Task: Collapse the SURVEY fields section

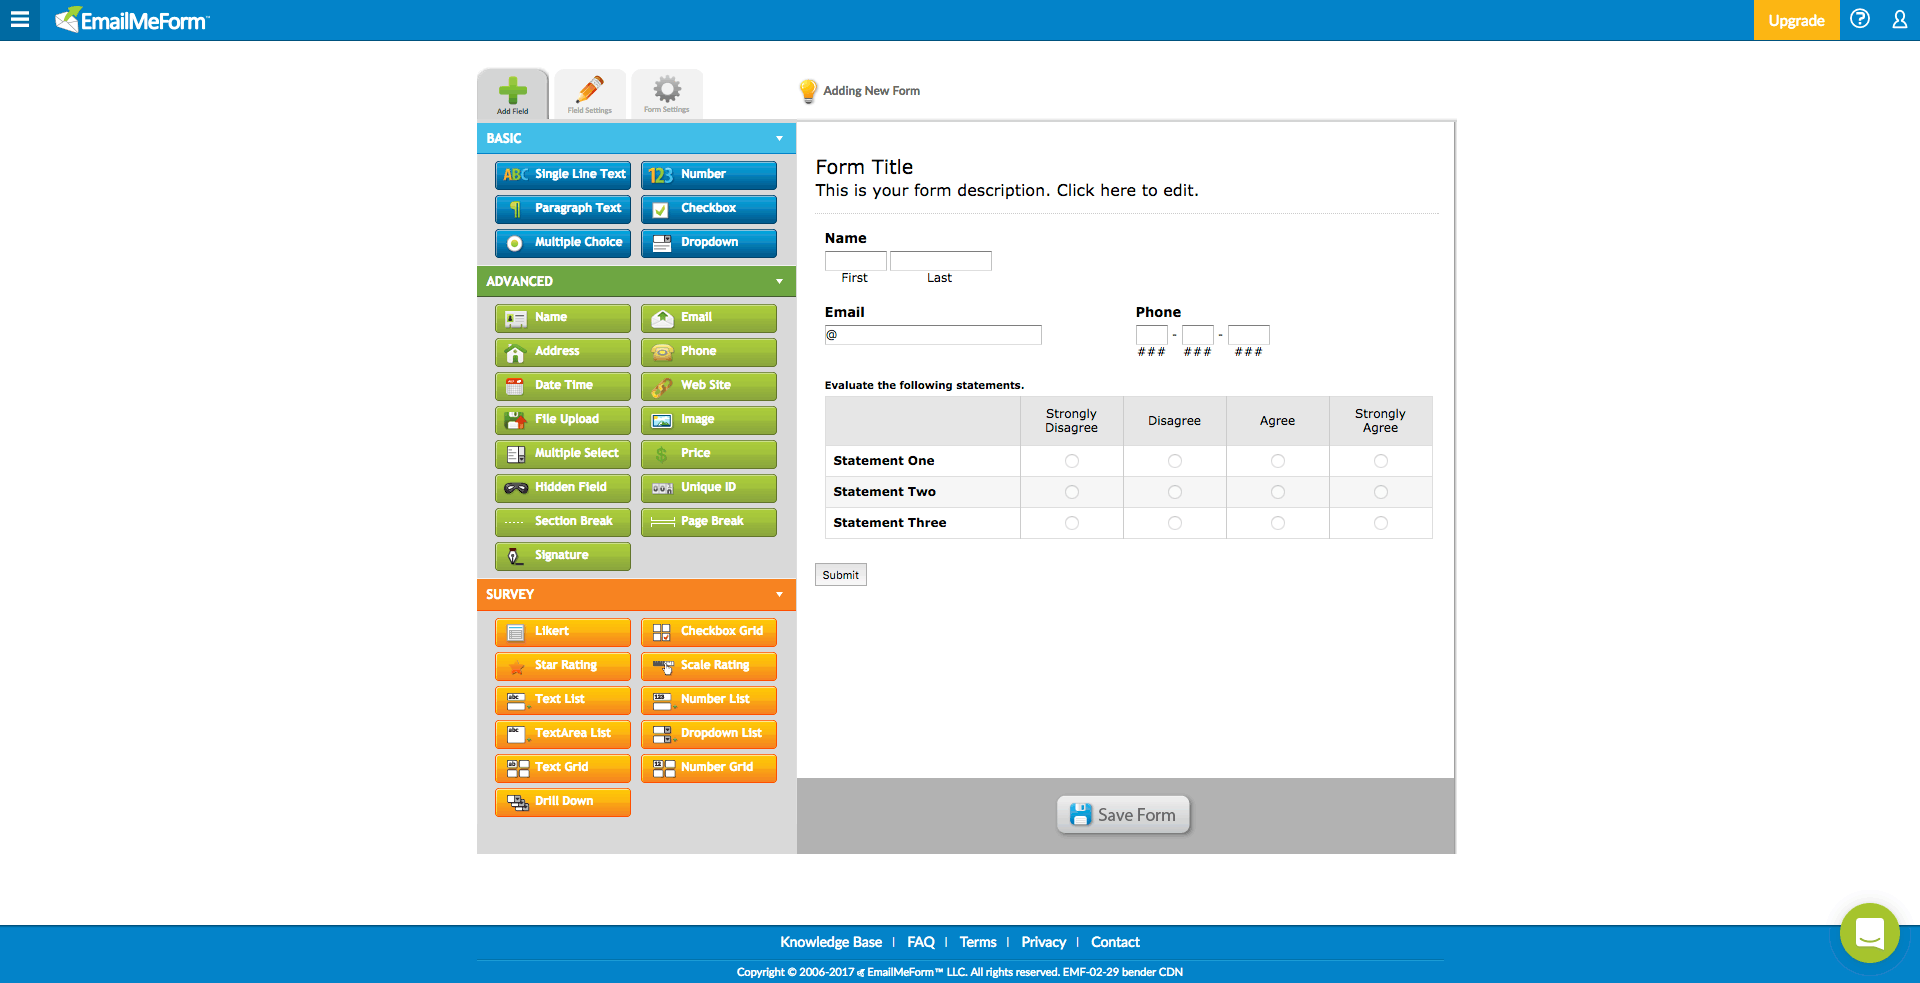Action: (780, 594)
